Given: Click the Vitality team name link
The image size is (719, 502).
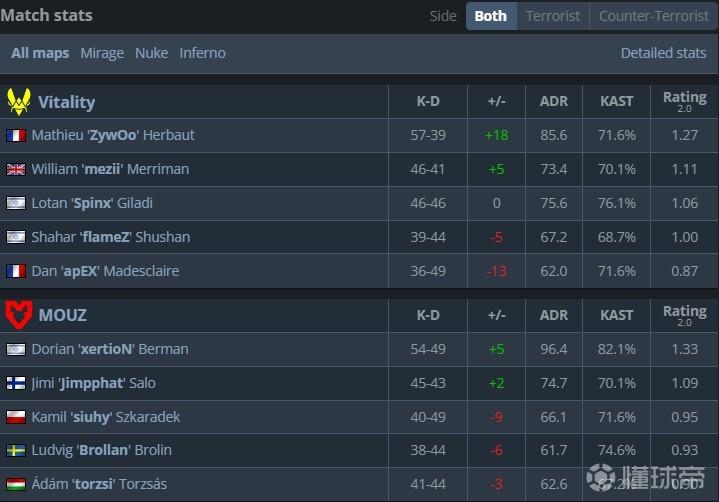Looking at the screenshot, I should click(66, 101).
